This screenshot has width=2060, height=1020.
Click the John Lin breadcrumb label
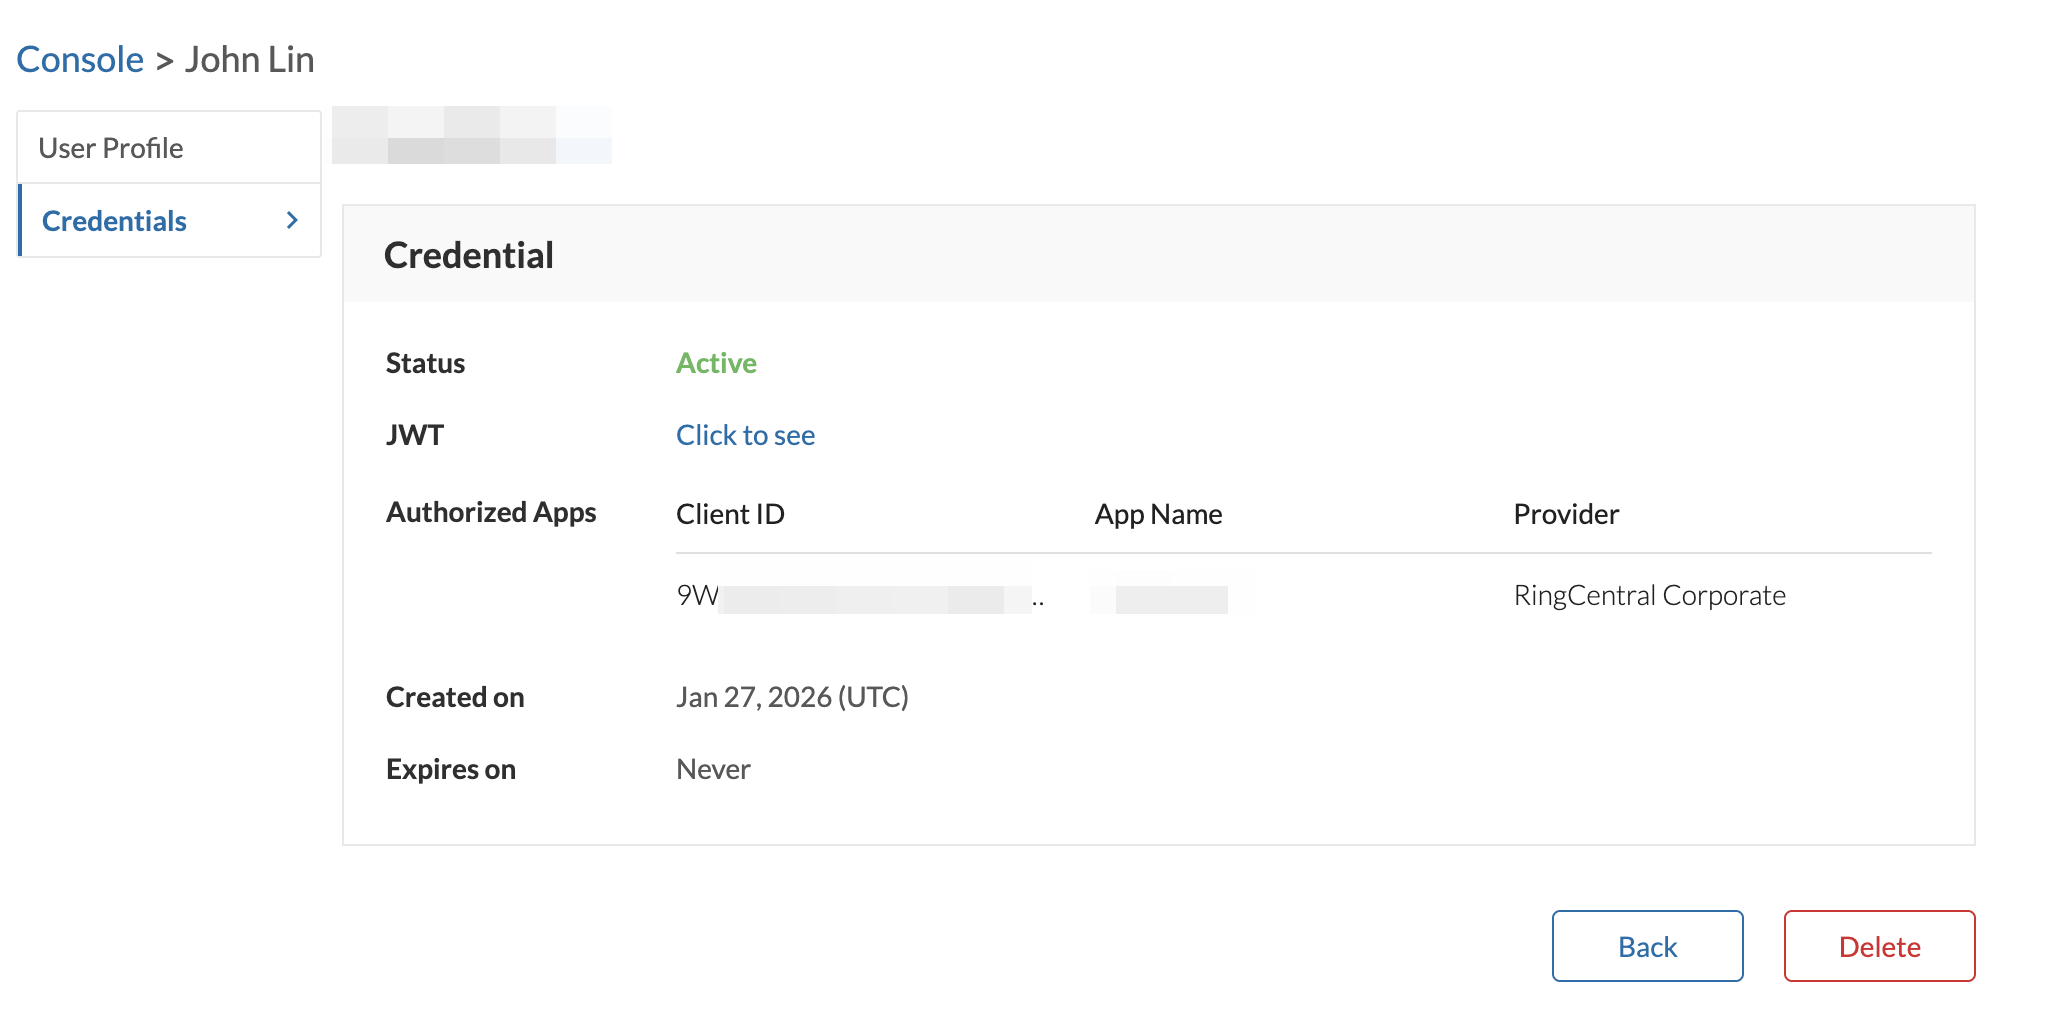(x=249, y=59)
